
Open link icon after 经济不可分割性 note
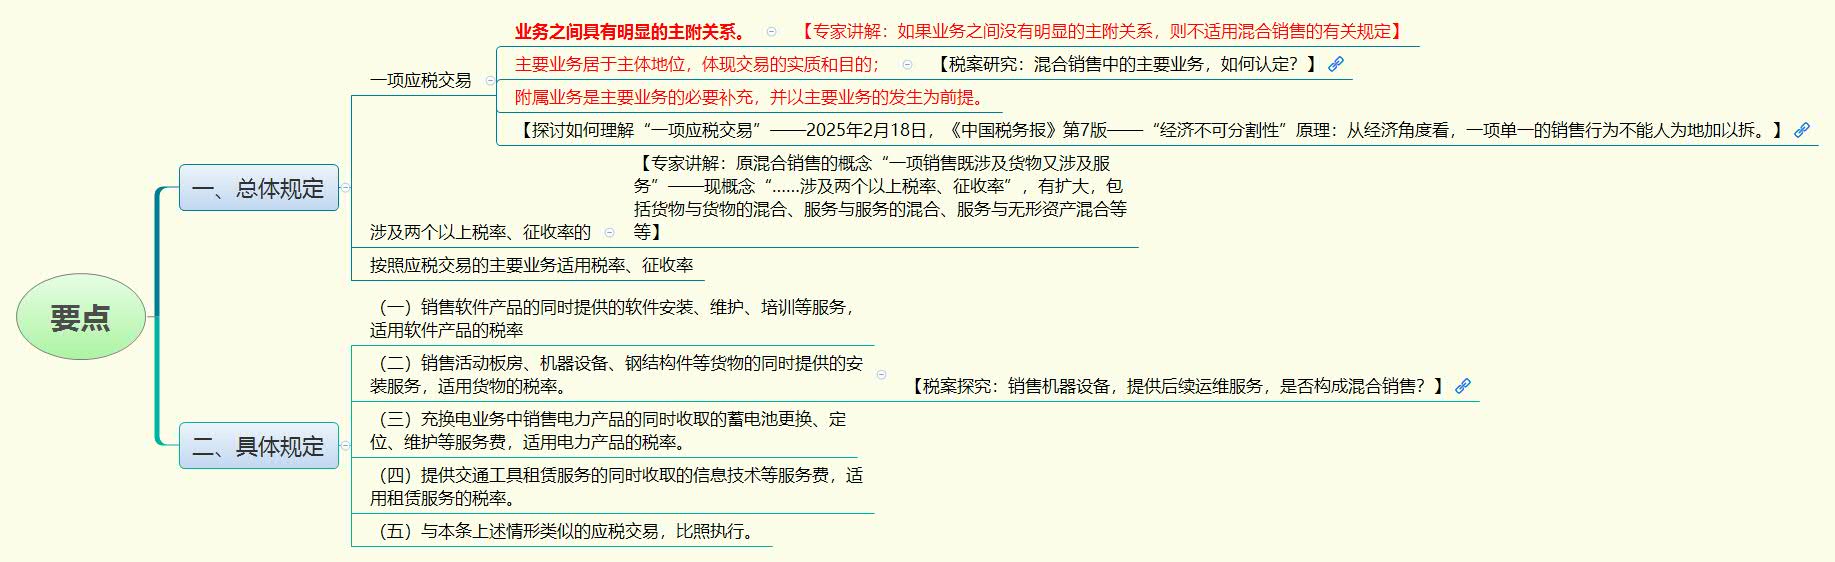coord(1801,130)
